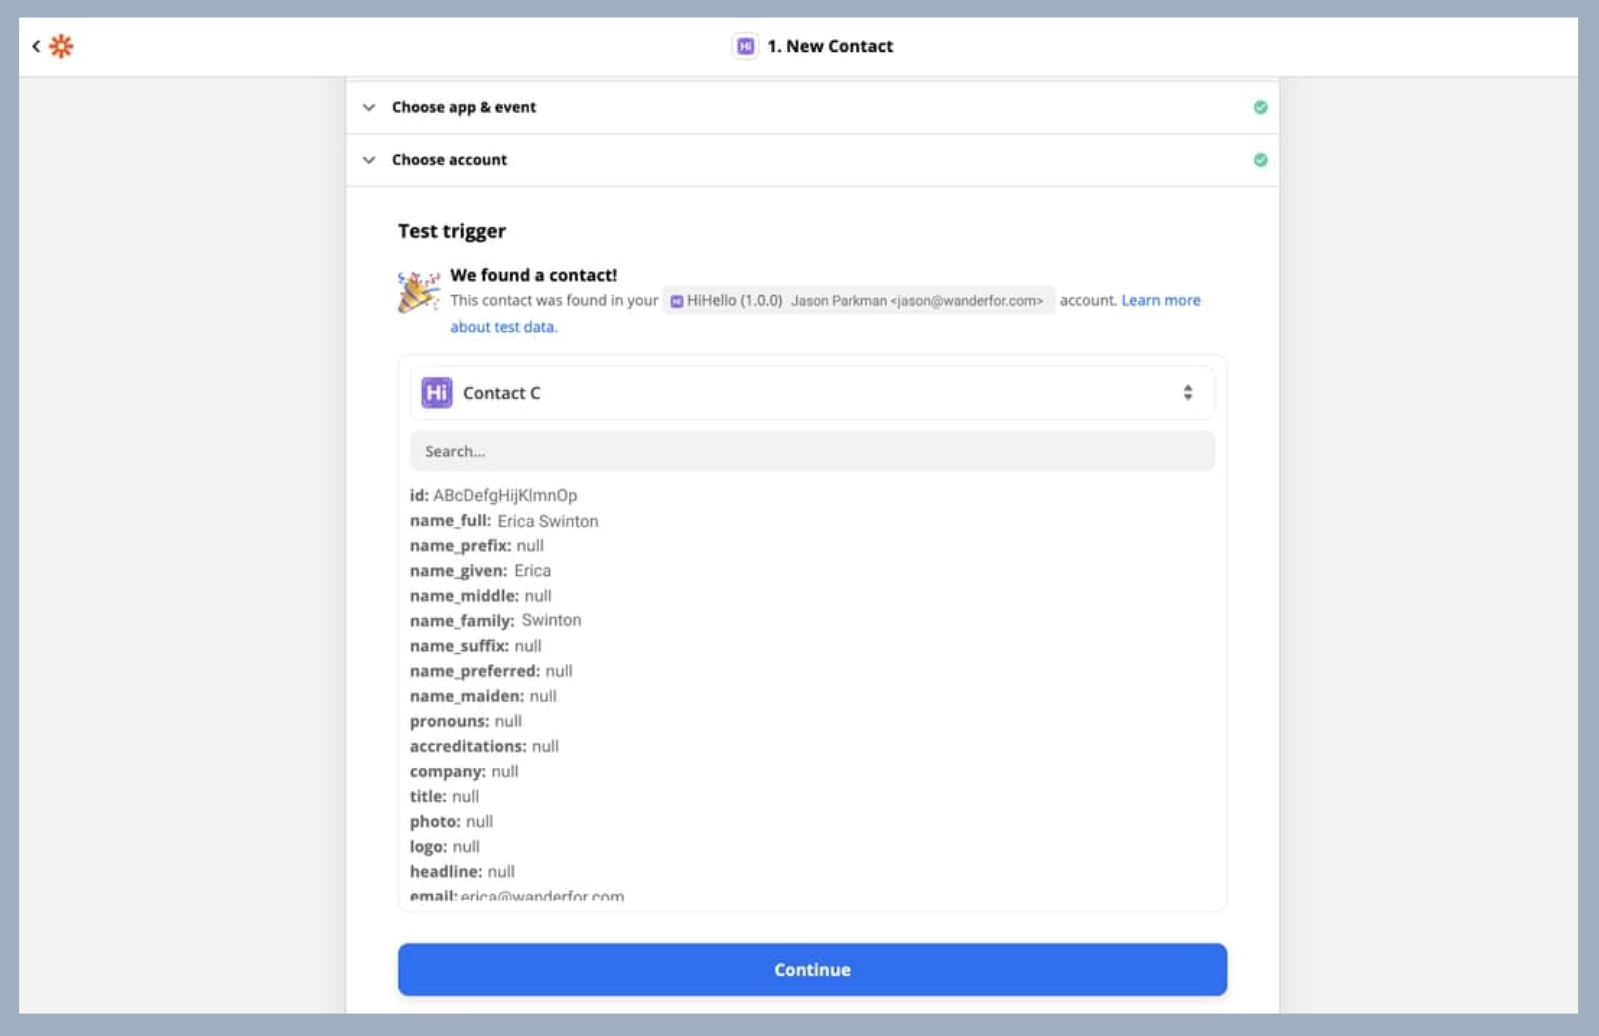Click the Hi icon in Contact C selector
The height and width of the screenshot is (1036, 1599).
436,393
